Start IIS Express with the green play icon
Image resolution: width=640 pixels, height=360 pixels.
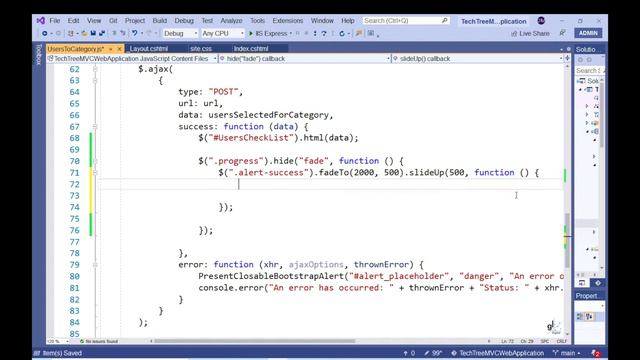click(251, 33)
